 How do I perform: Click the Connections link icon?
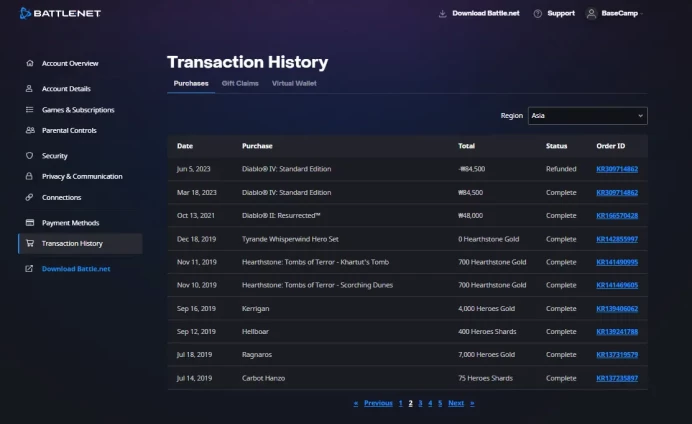29,197
